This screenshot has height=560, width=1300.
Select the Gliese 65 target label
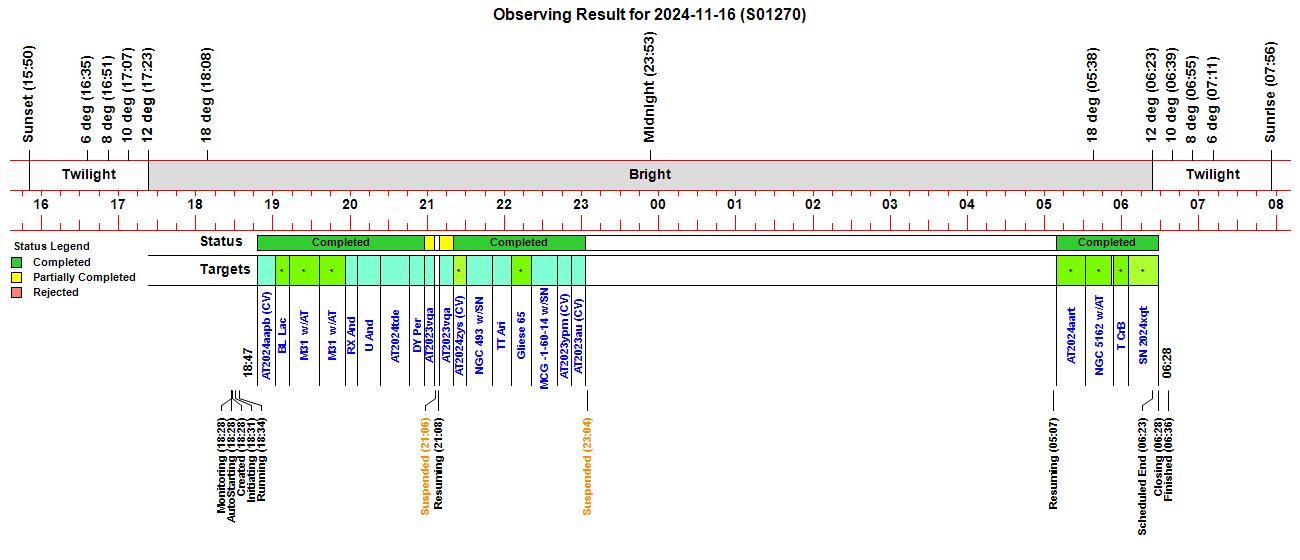[x=521, y=335]
